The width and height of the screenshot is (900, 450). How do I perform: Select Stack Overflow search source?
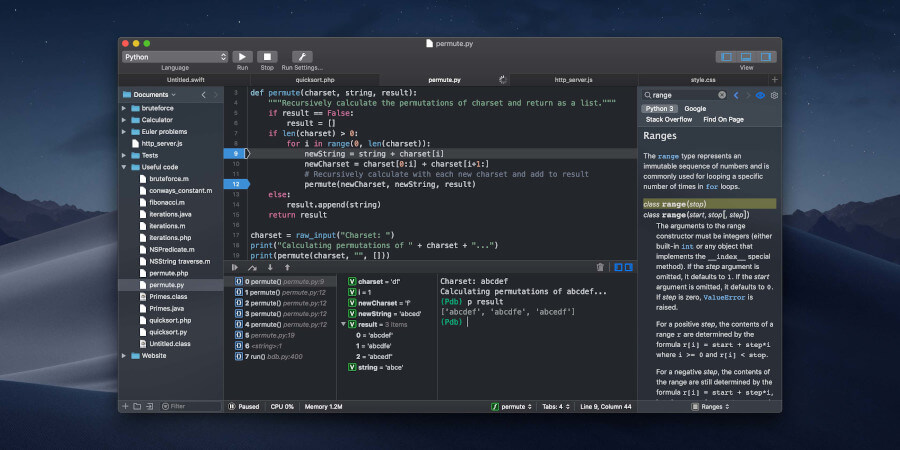click(669, 119)
